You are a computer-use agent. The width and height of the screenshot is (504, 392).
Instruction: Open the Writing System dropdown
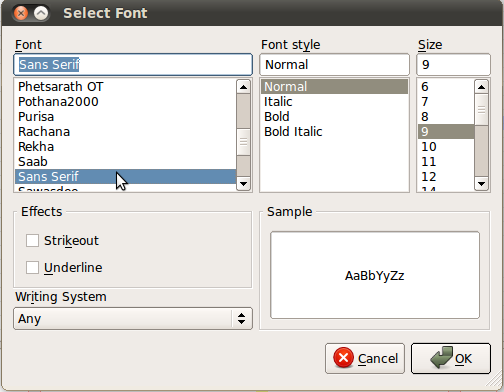(133, 319)
